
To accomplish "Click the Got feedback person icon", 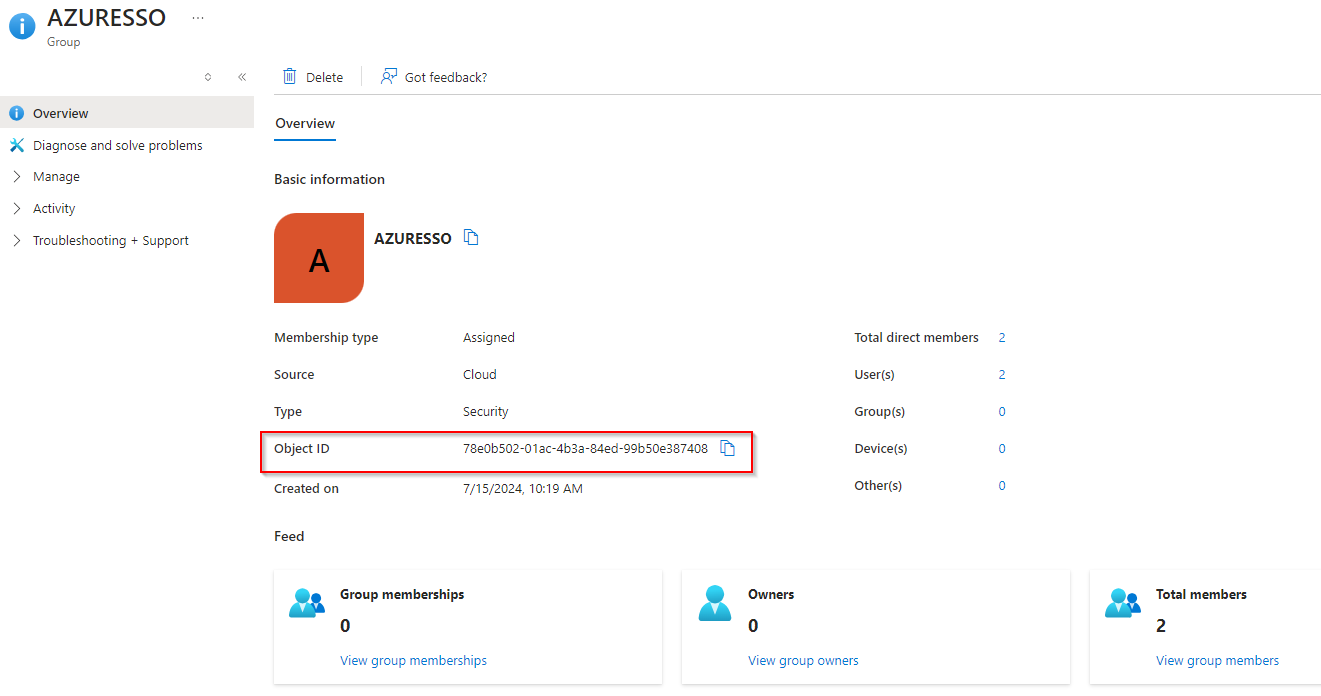I will 389,77.
